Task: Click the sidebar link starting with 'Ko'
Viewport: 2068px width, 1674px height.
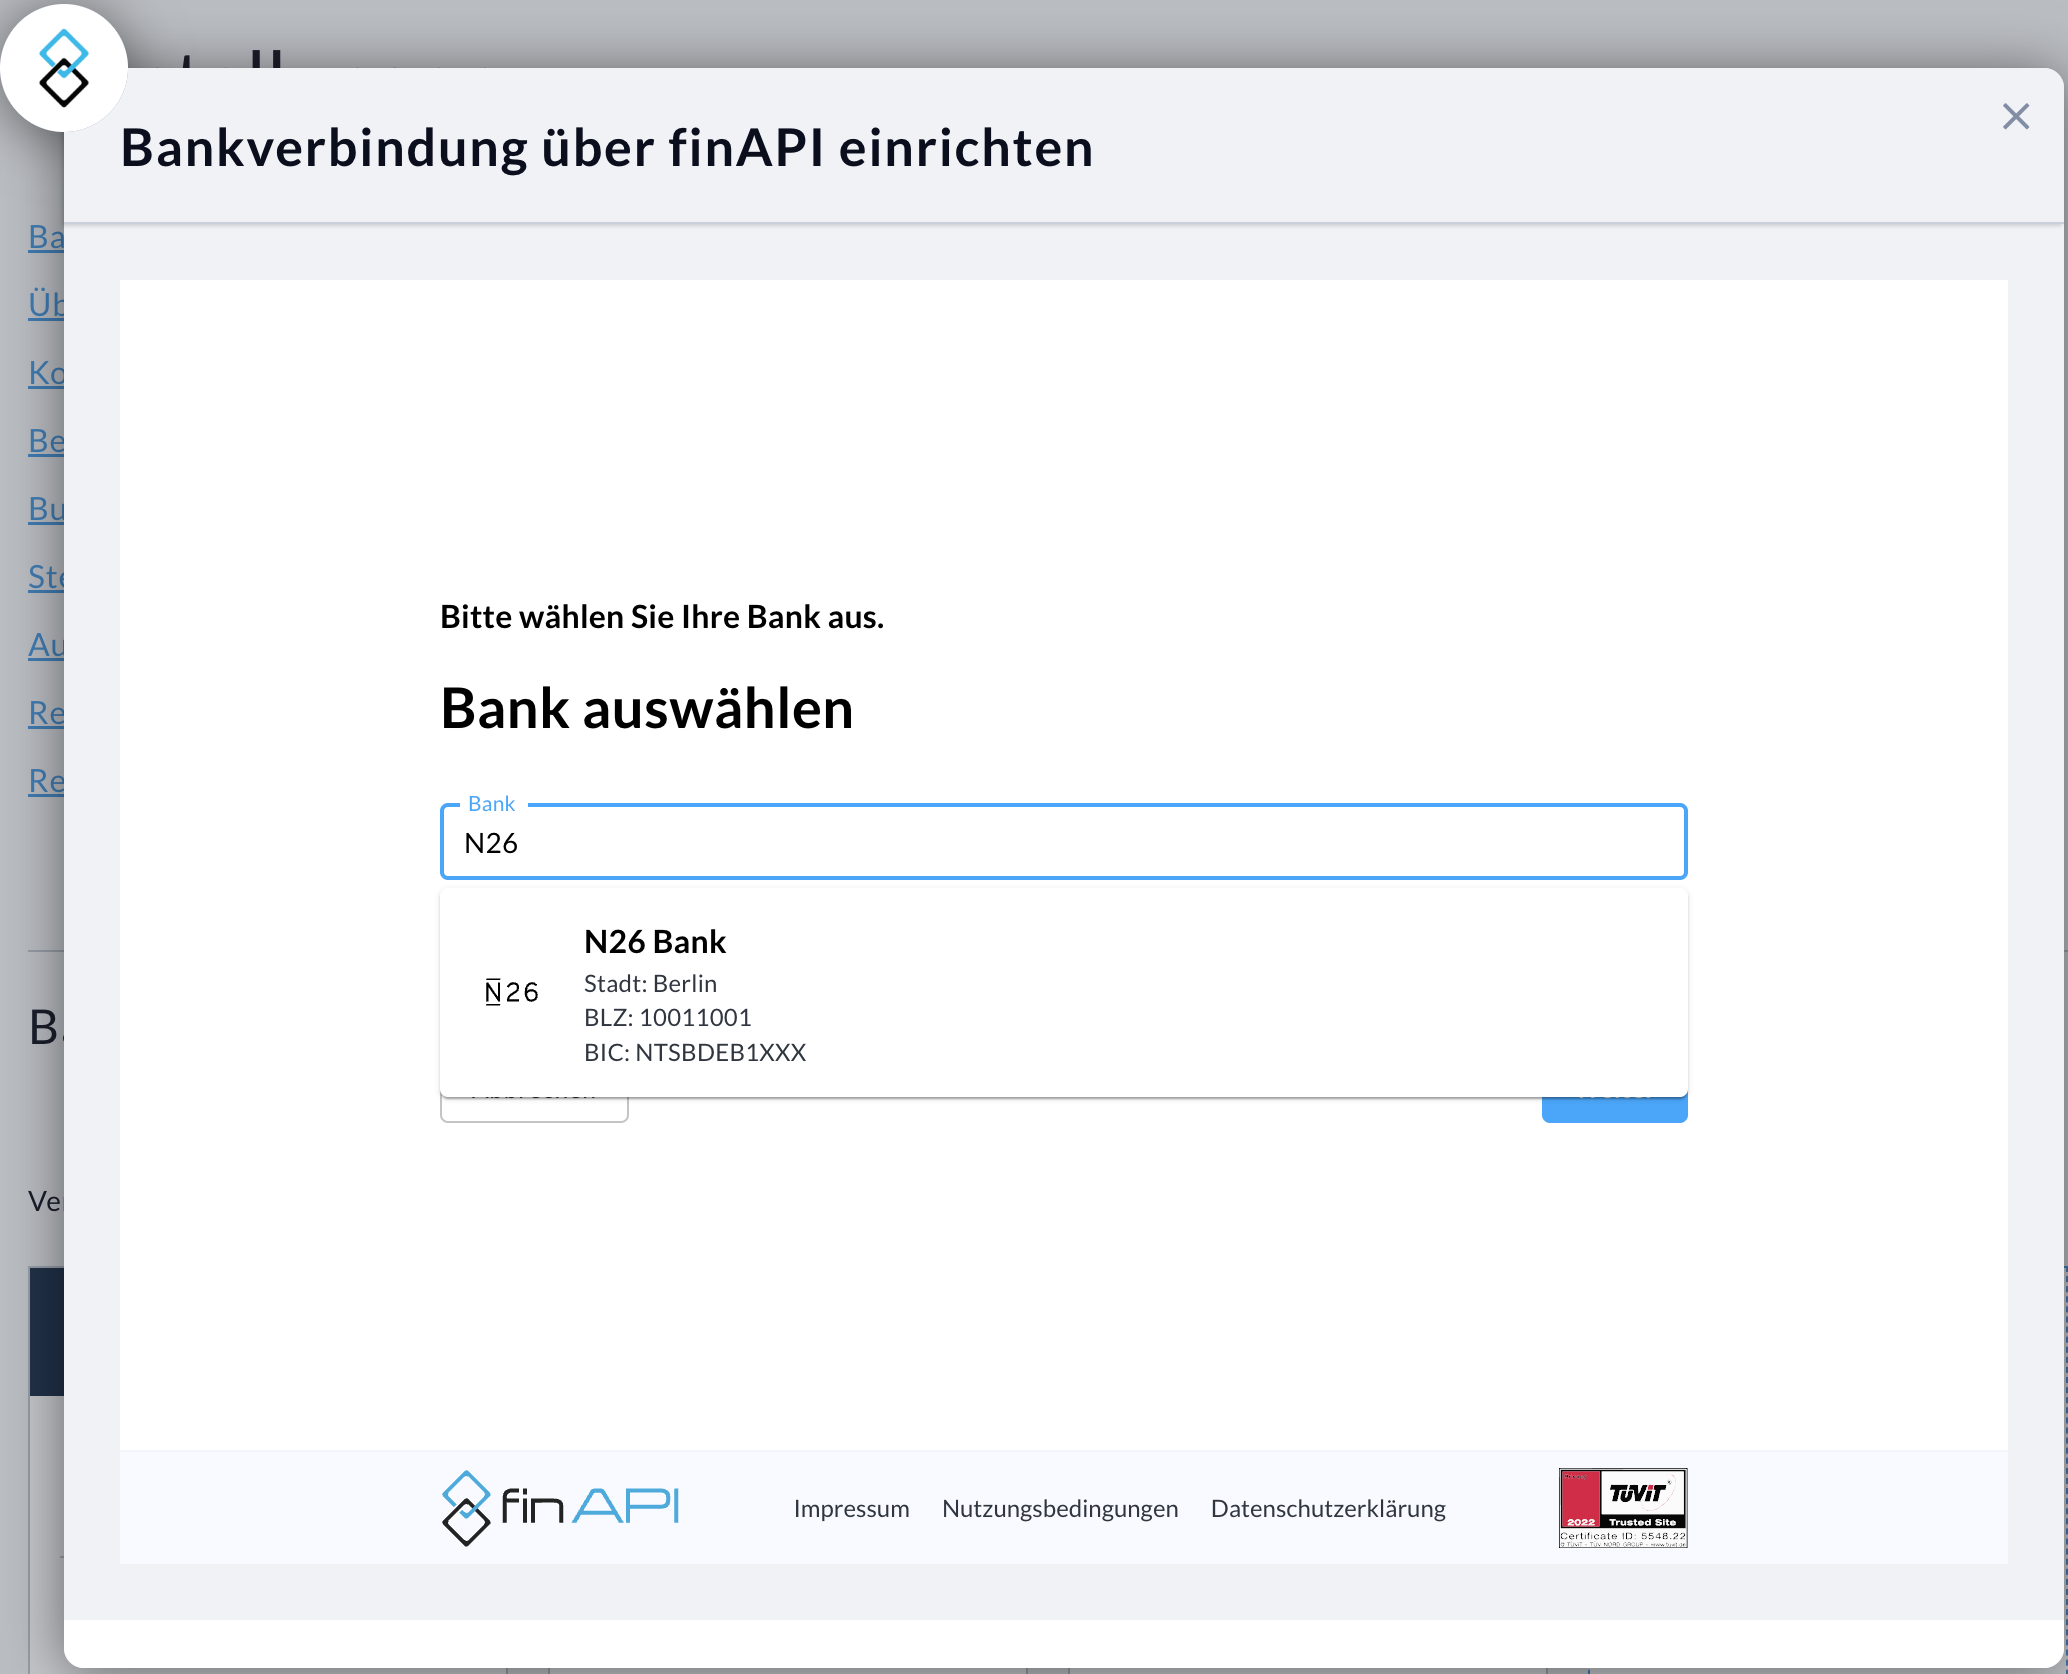Action: [x=44, y=373]
